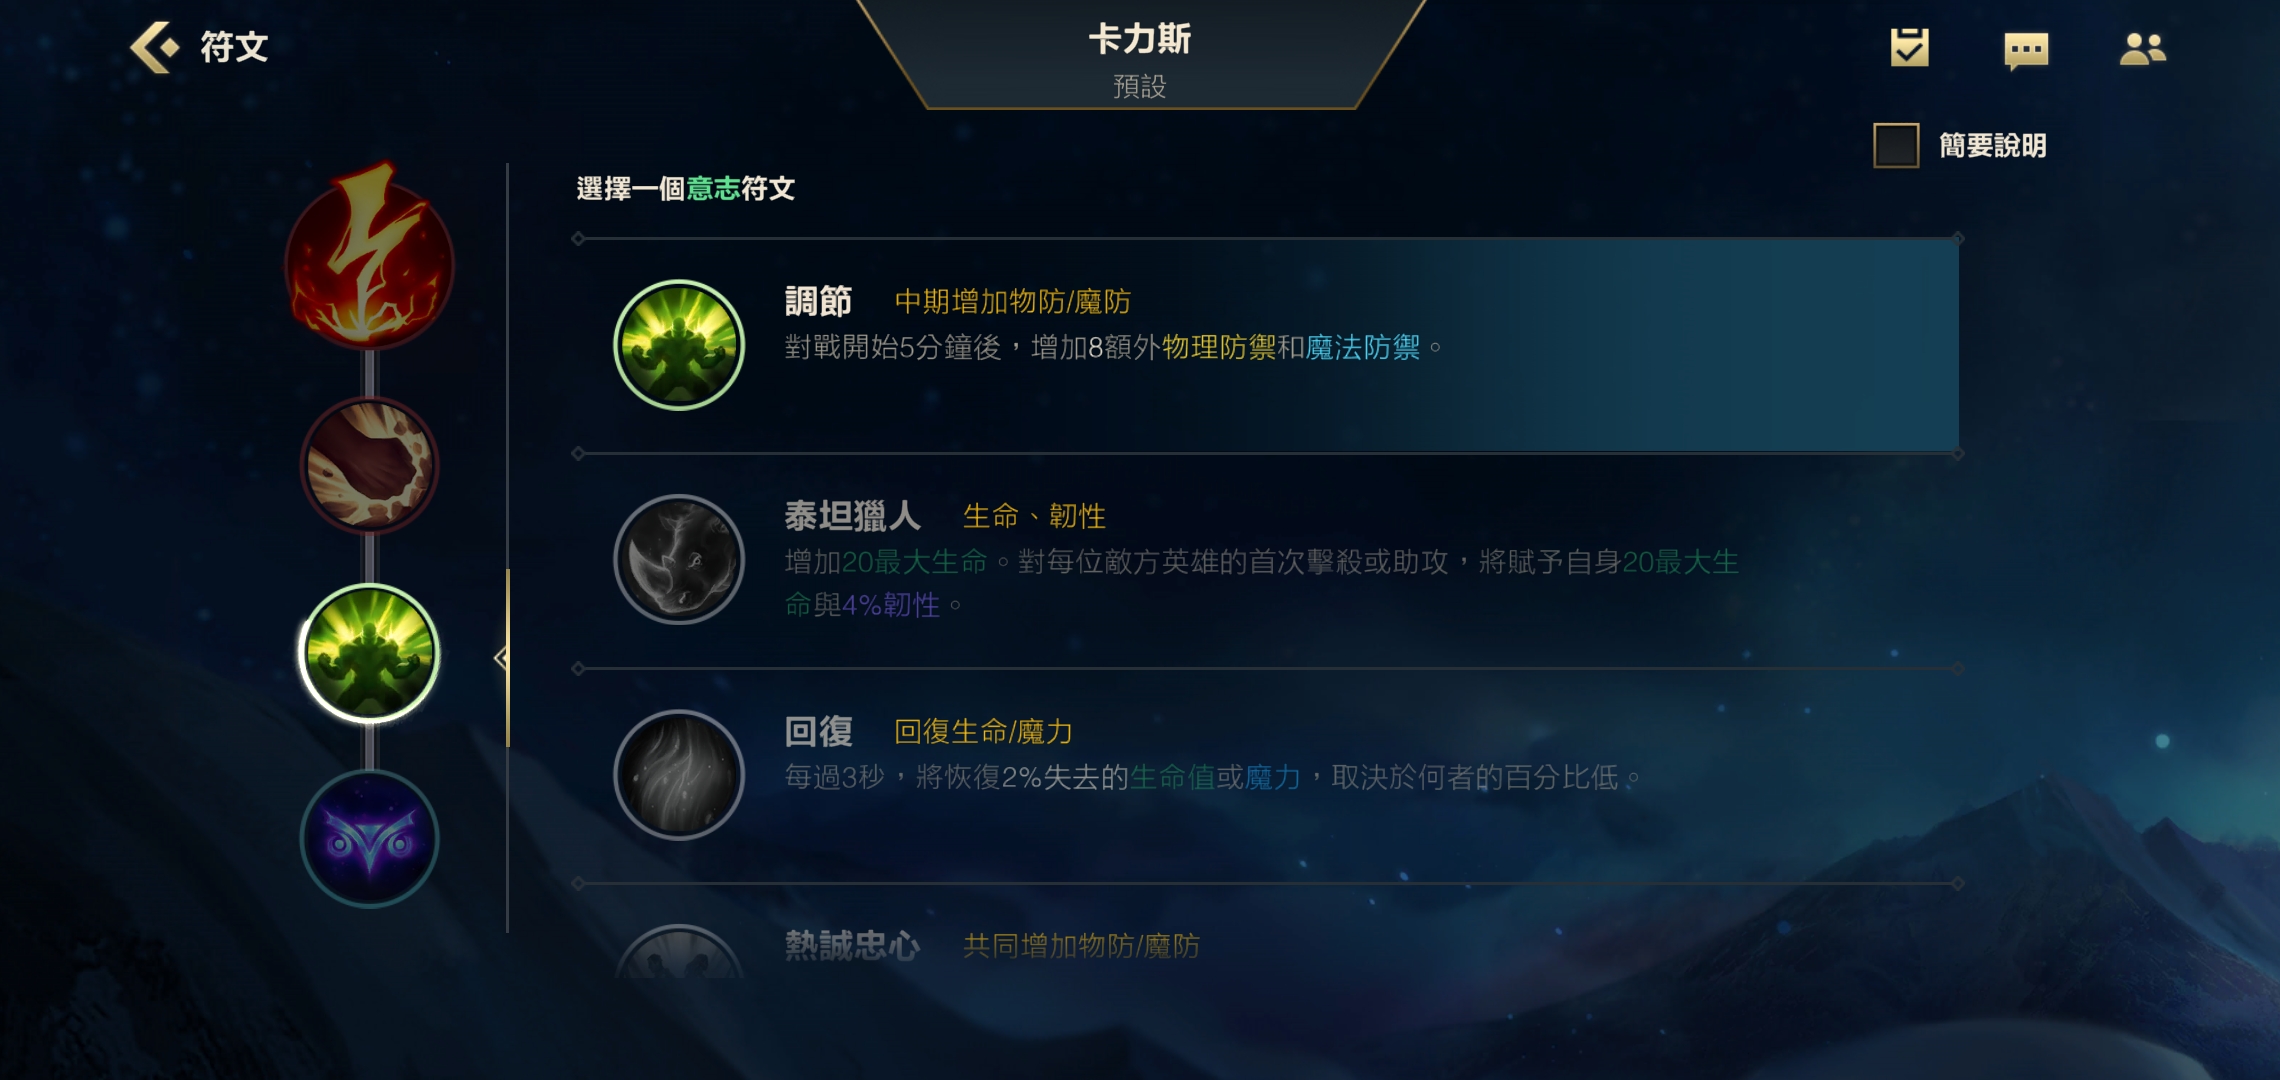Select the 泰坦獵人 description row

click(x=1267, y=561)
